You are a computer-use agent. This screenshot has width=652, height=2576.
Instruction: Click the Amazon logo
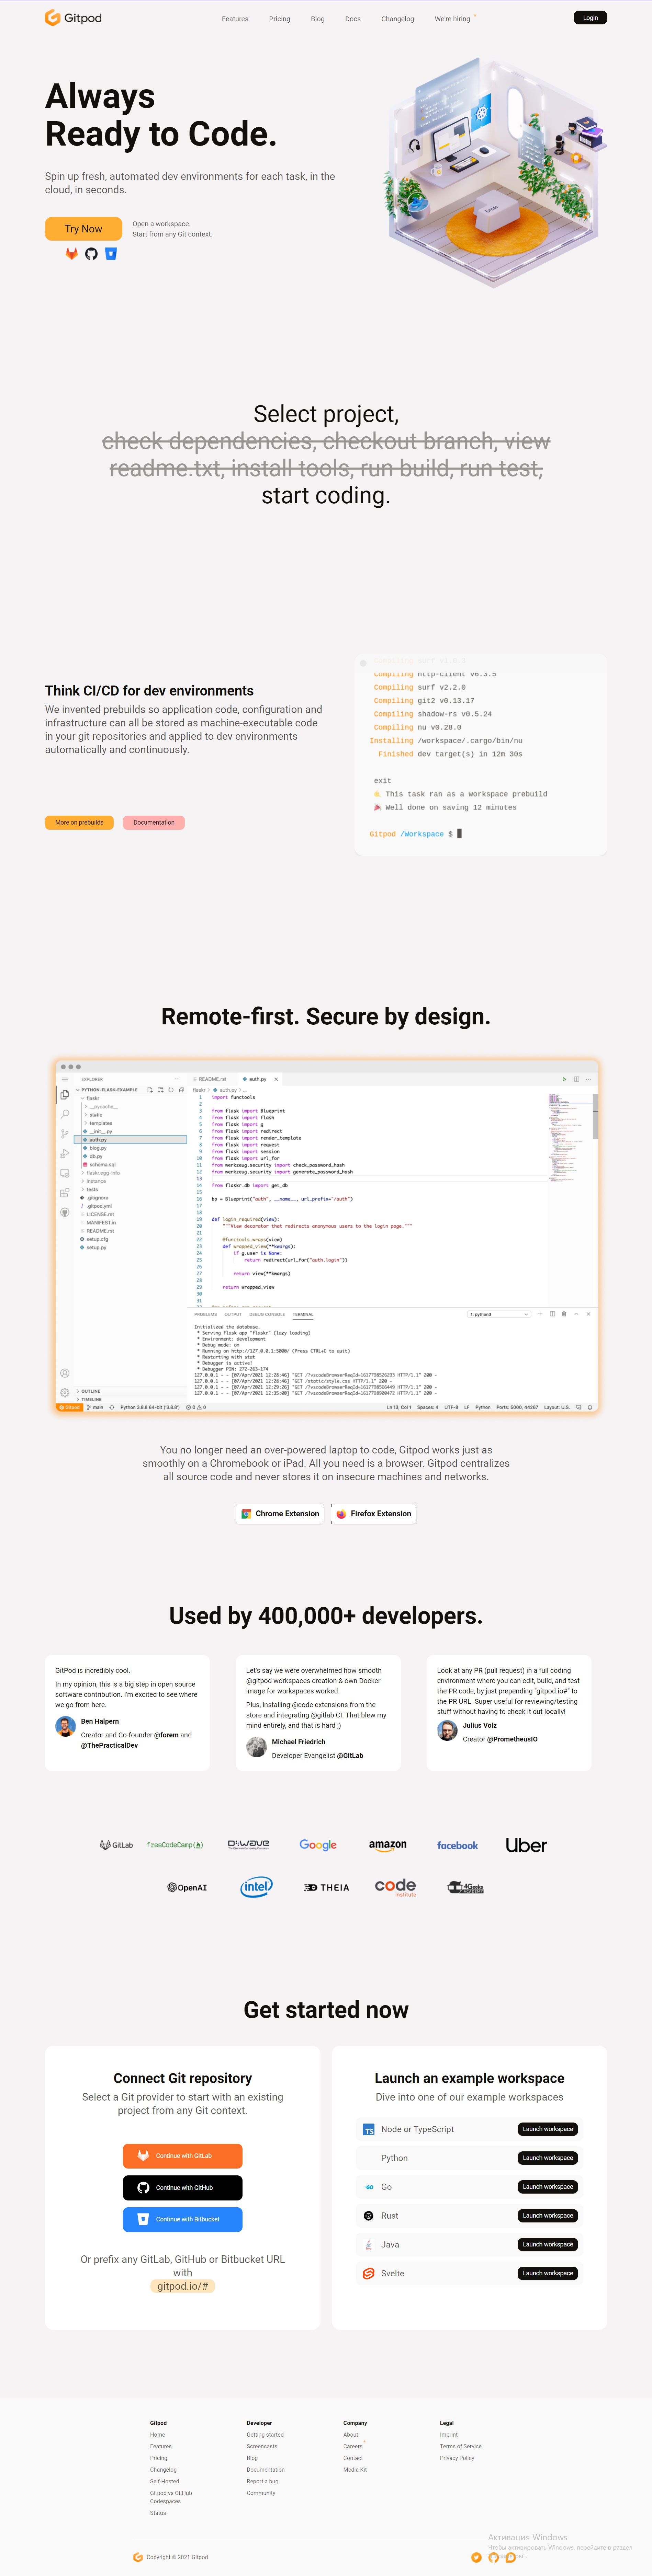point(388,1845)
